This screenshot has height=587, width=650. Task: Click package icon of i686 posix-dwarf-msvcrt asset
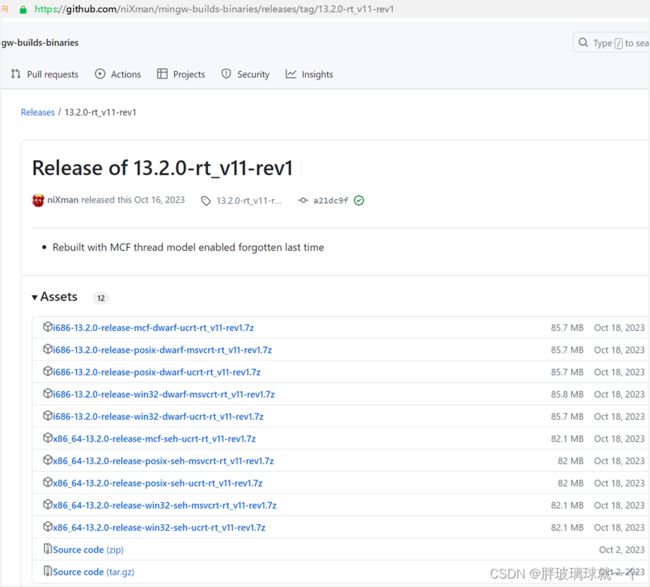tap(48, 349)
